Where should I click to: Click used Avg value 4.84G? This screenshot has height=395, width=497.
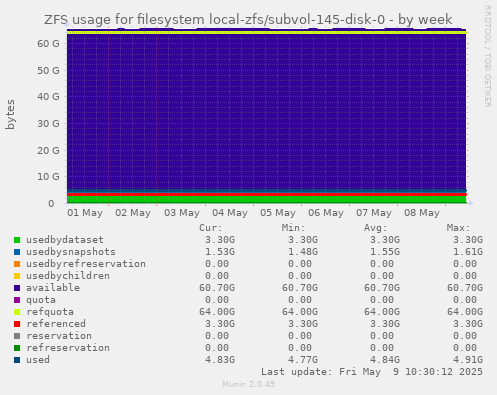[x=385, y=360]
